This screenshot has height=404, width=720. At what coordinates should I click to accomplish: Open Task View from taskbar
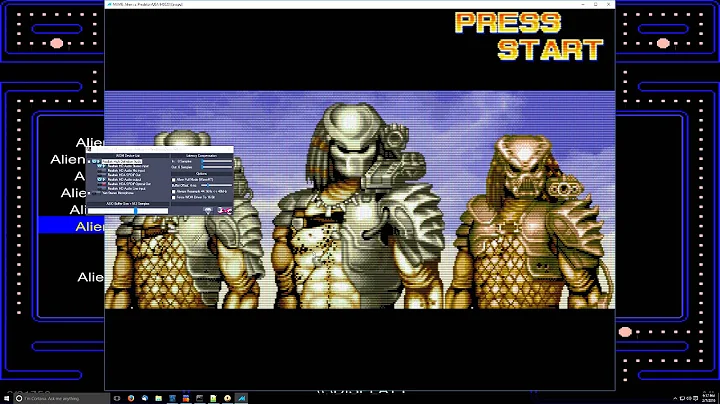click(117, 398)
